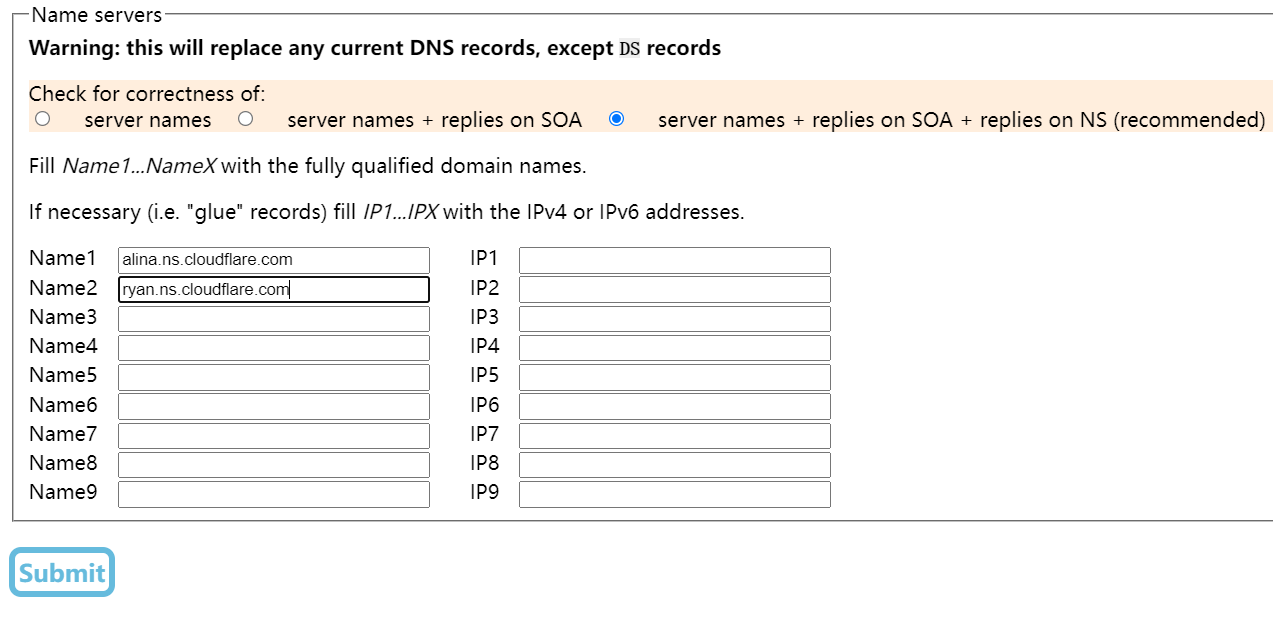Select recommended SOA + NS replies radio option
Image resolution: width=1273 pixels, height=619 pixels.
point(616,119)
